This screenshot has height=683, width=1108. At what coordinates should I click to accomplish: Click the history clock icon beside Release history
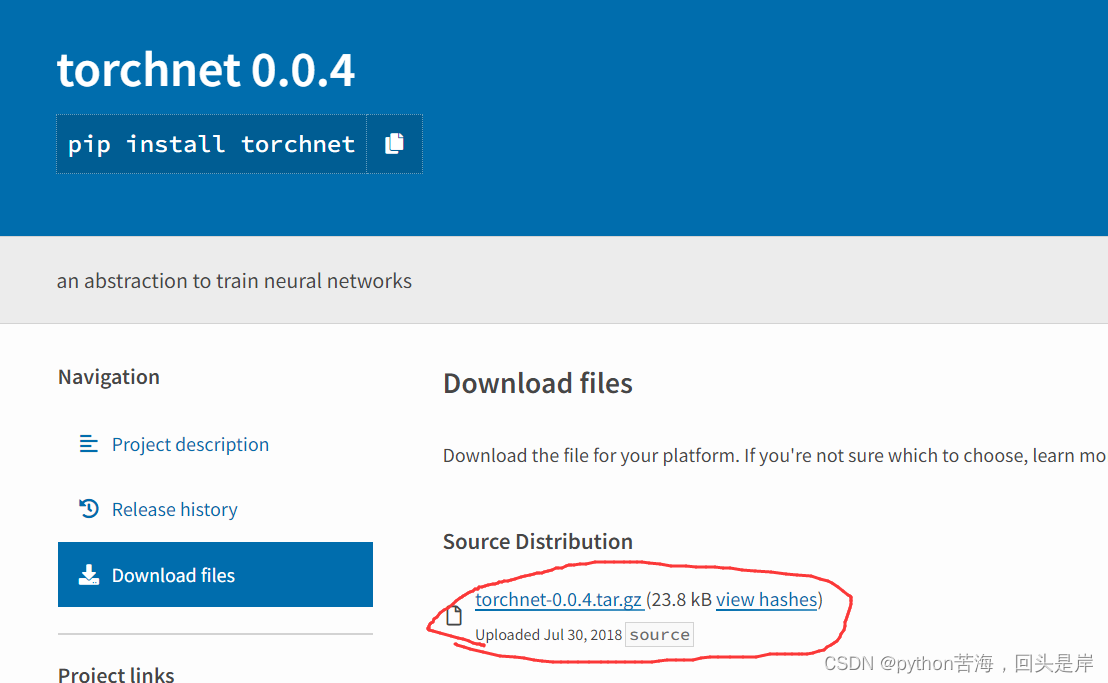click(x=88, y=509)
